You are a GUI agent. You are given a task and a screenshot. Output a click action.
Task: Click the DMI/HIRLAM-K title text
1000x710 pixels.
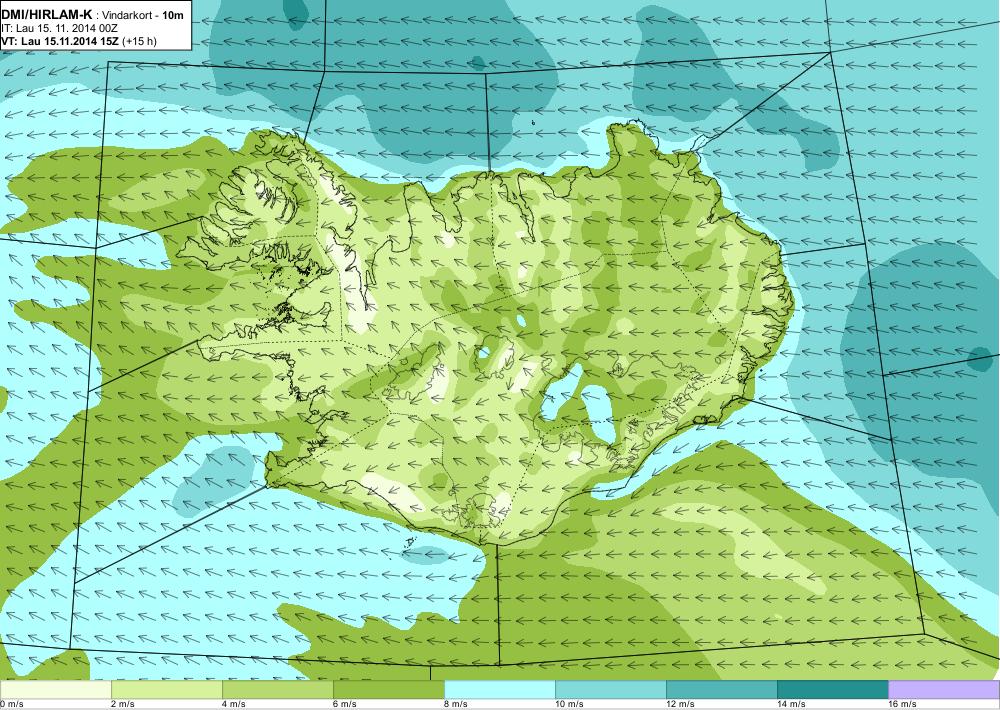click(x=47, y=15)
